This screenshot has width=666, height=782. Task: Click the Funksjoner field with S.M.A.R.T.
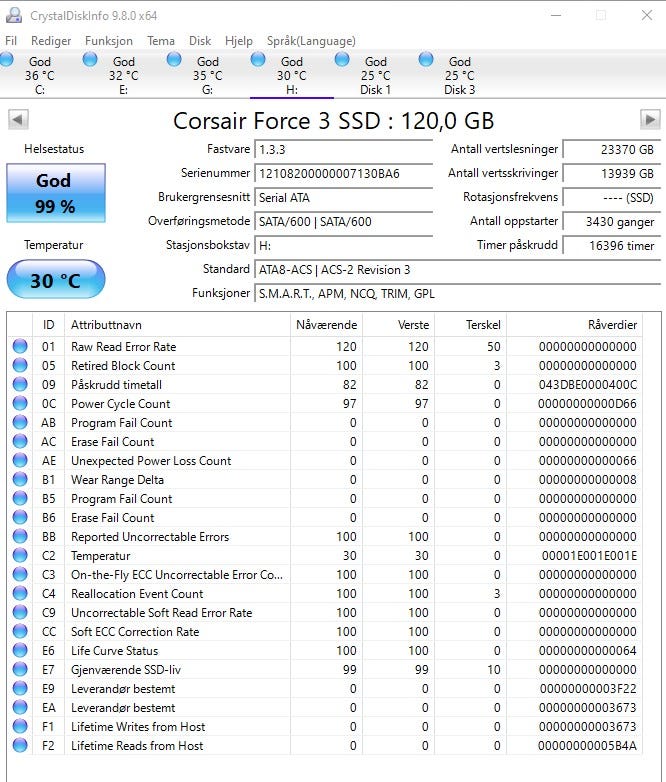pos(457,294)
